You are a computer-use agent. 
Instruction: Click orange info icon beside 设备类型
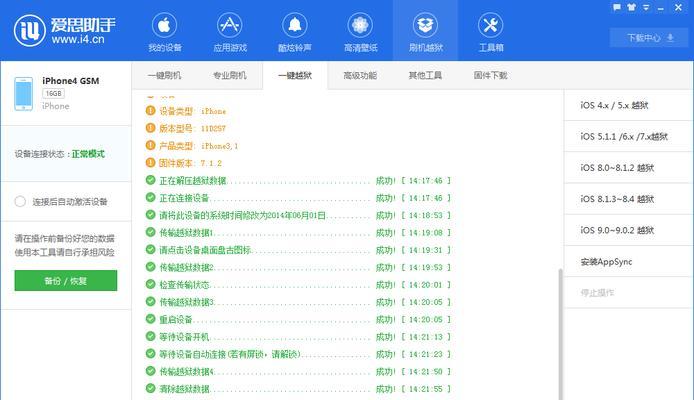(x=150, y=111)
